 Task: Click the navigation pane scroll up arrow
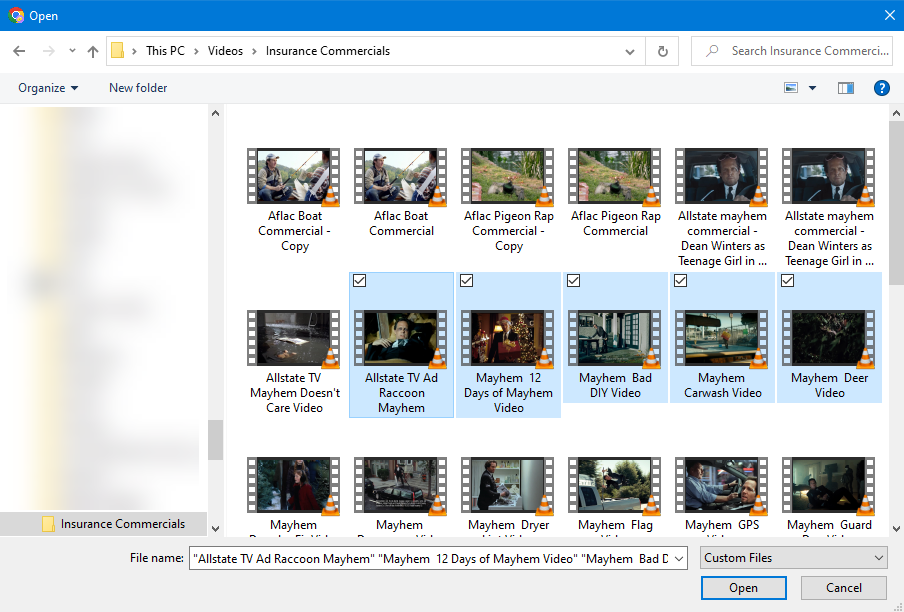click(x=215, y=114)
